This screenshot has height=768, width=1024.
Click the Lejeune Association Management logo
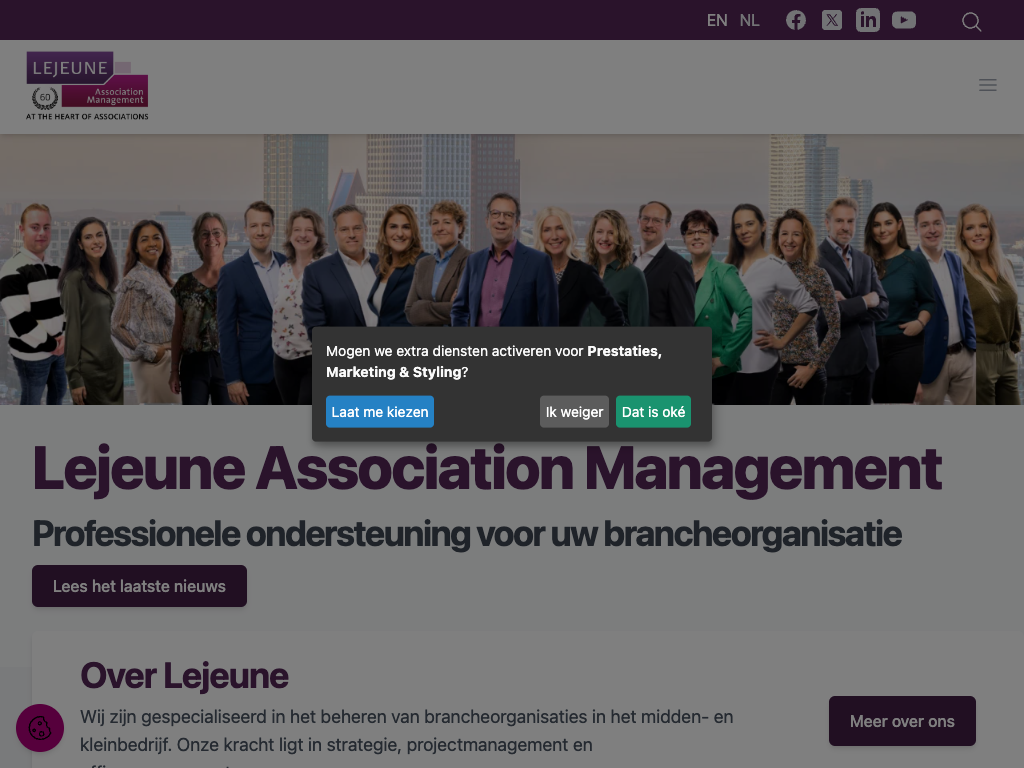(x=87, y=86)
